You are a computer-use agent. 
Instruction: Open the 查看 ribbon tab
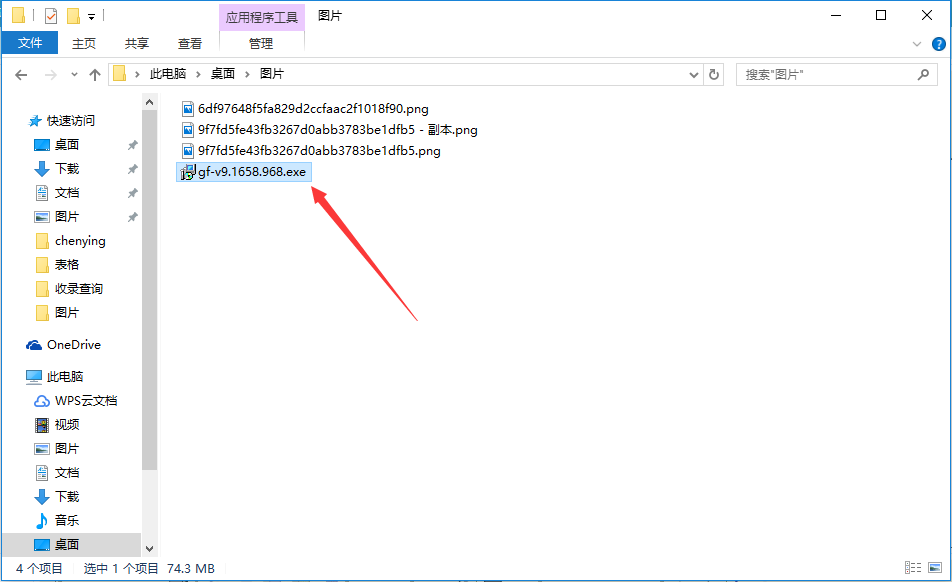[x=190, y=44]
